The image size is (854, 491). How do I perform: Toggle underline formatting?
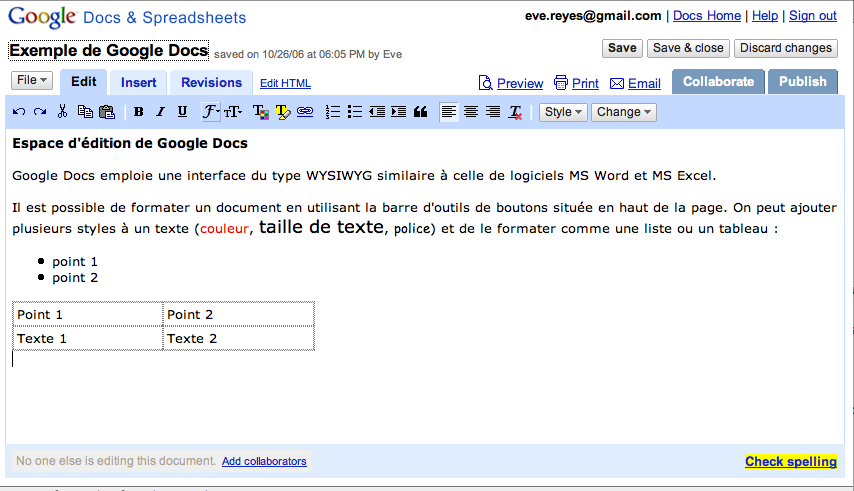pos(182,112)
